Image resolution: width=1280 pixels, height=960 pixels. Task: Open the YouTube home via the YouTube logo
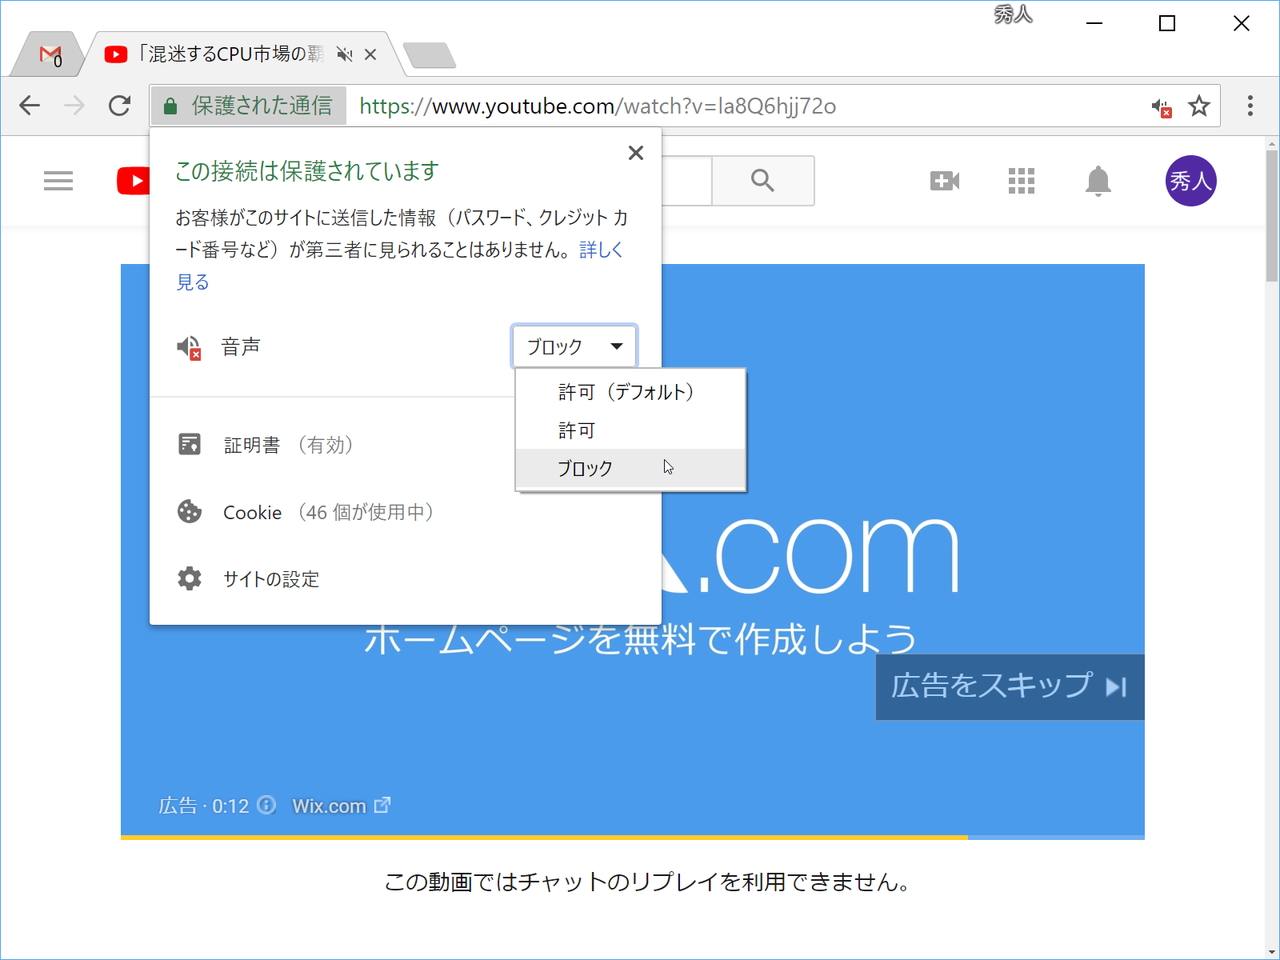point(135,181)
